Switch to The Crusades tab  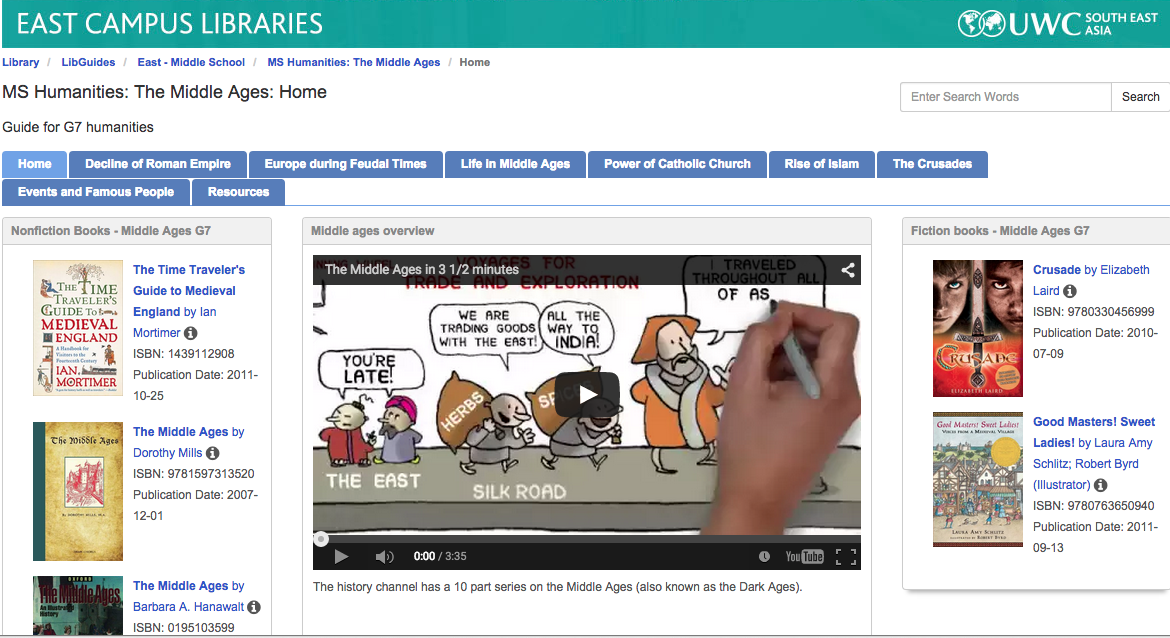[932, 164]
